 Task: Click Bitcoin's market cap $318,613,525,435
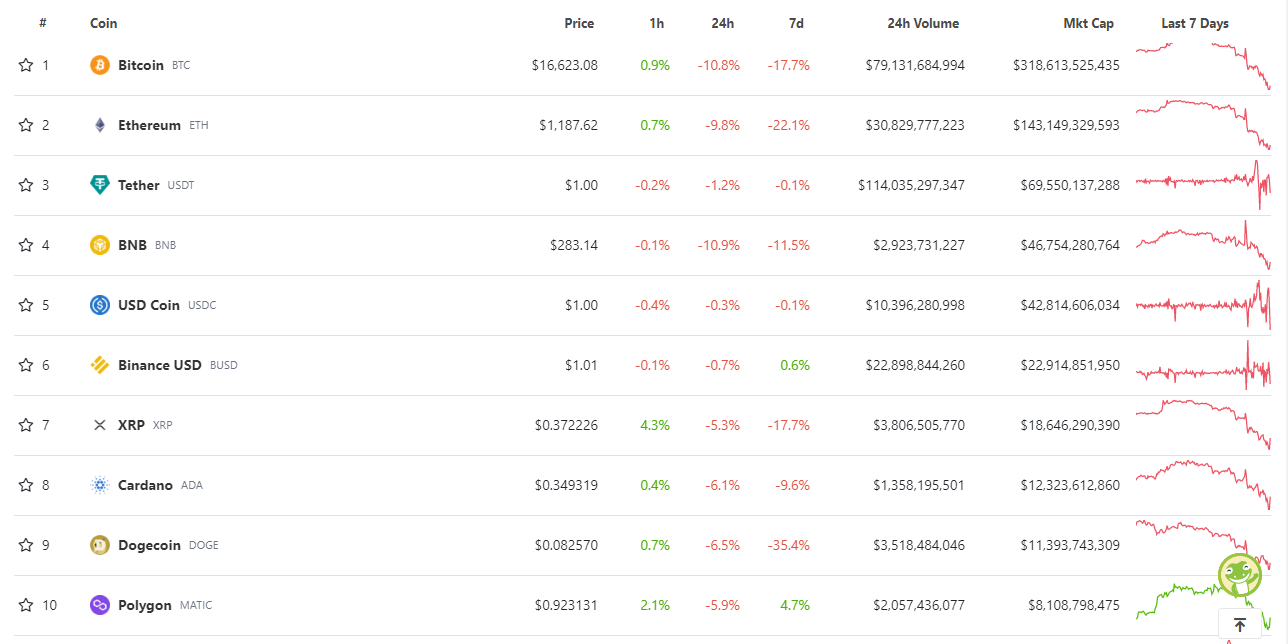coord(1066,65)
